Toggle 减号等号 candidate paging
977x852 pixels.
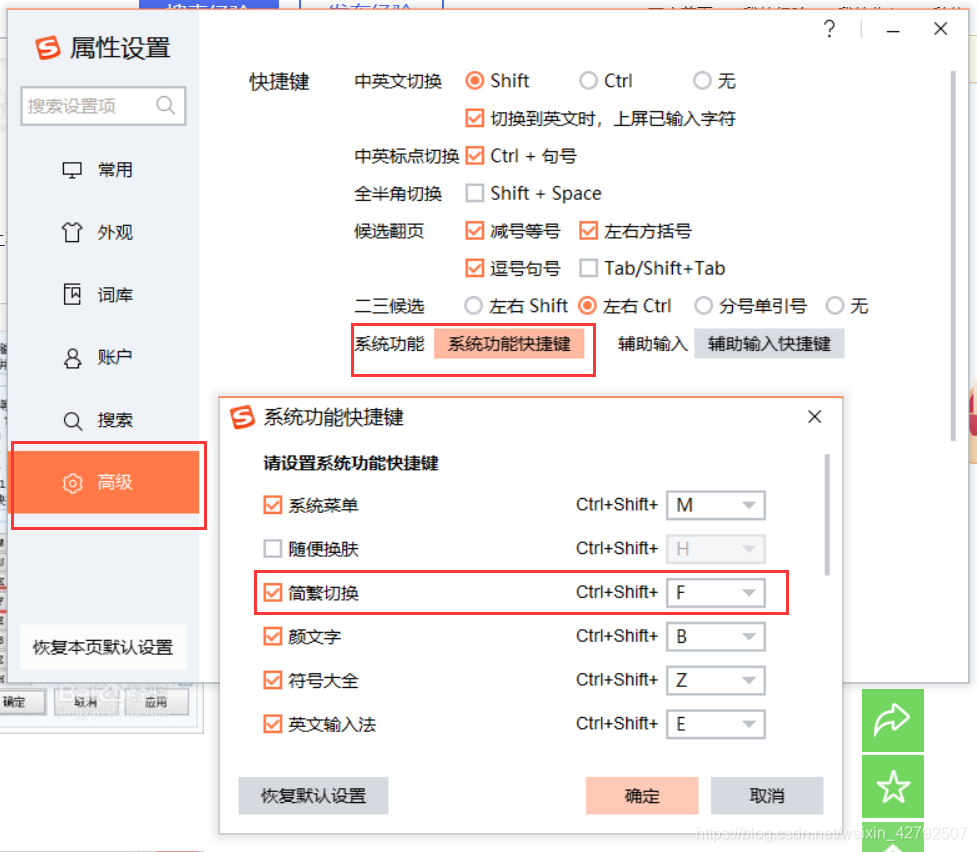pos(474,231)
